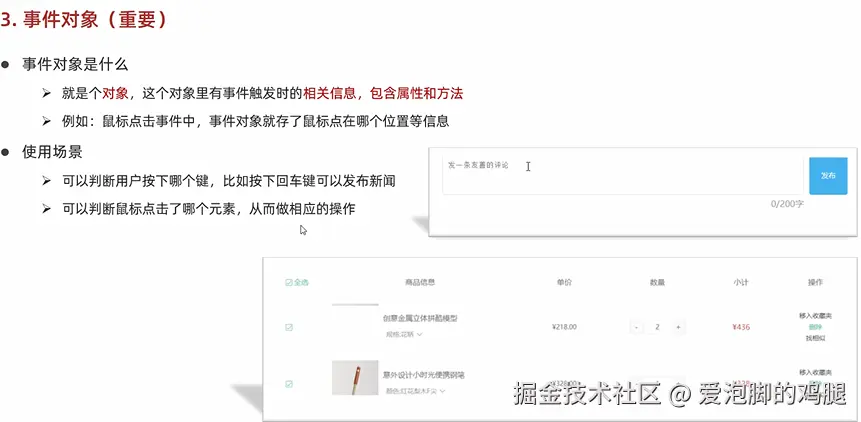
Task: Click the heading 3. 事件对象（重要）
Action: point(83,20)
